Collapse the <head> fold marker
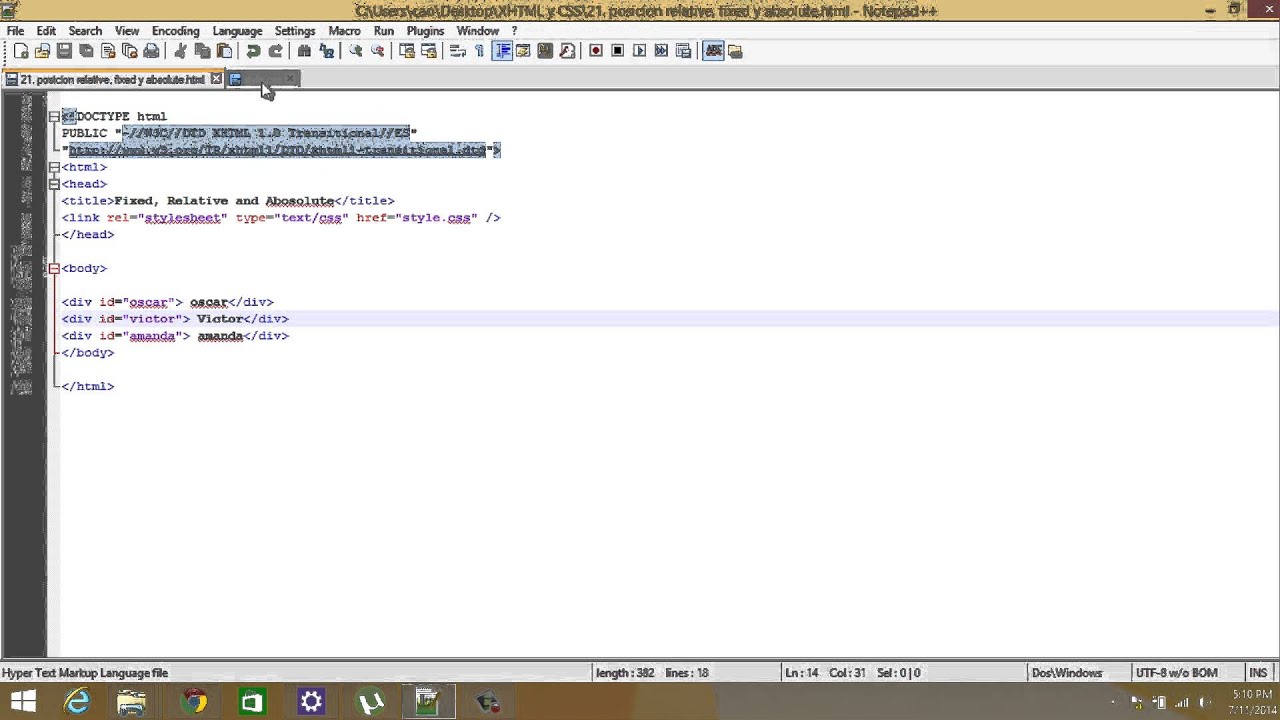The image size is (1280, 720). [x=54, y=184]
